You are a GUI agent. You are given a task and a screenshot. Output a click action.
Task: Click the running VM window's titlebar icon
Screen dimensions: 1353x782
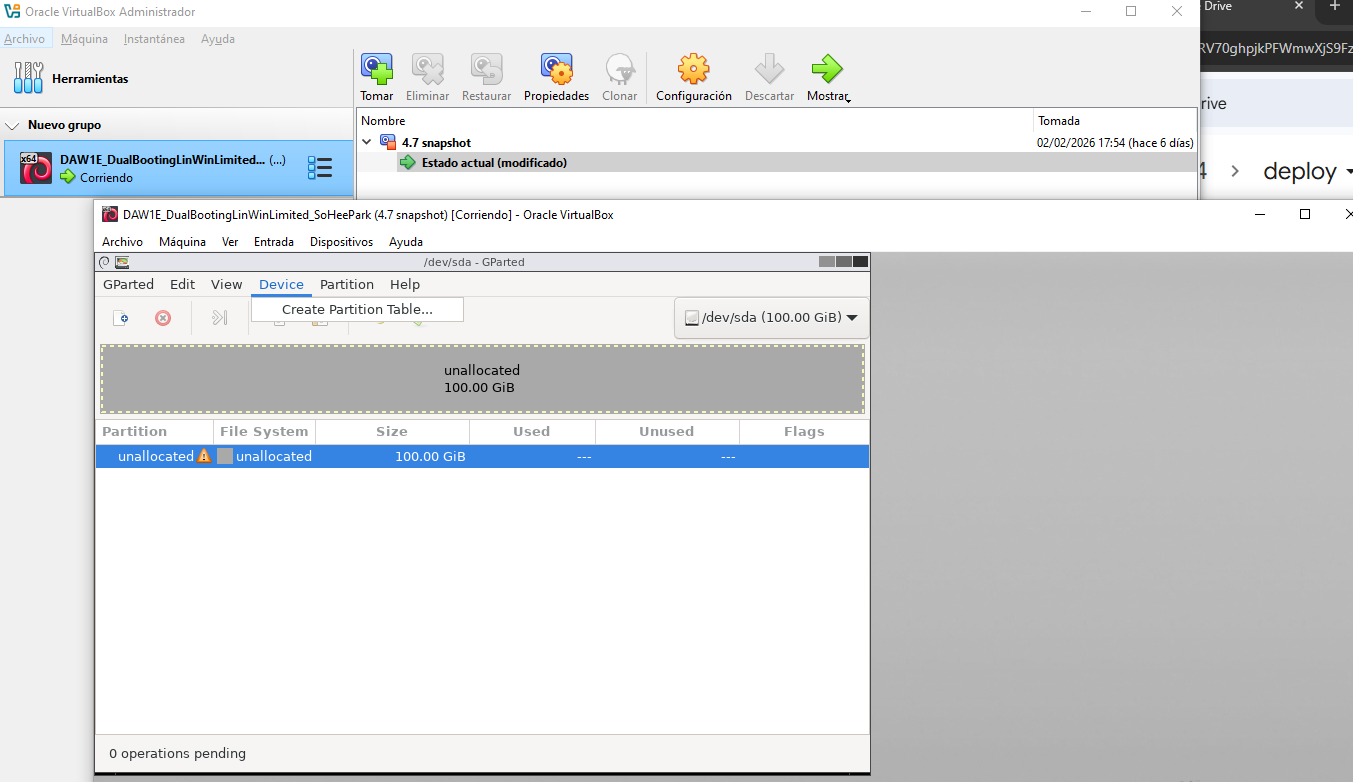point(110,214)
